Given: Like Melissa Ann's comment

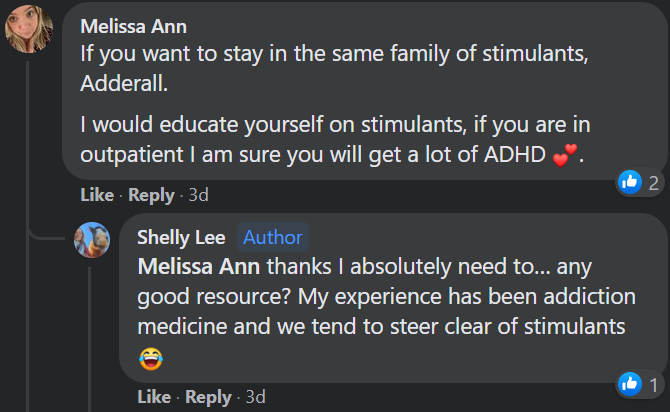Looking at the screenshot, I should tap(97, 195).
